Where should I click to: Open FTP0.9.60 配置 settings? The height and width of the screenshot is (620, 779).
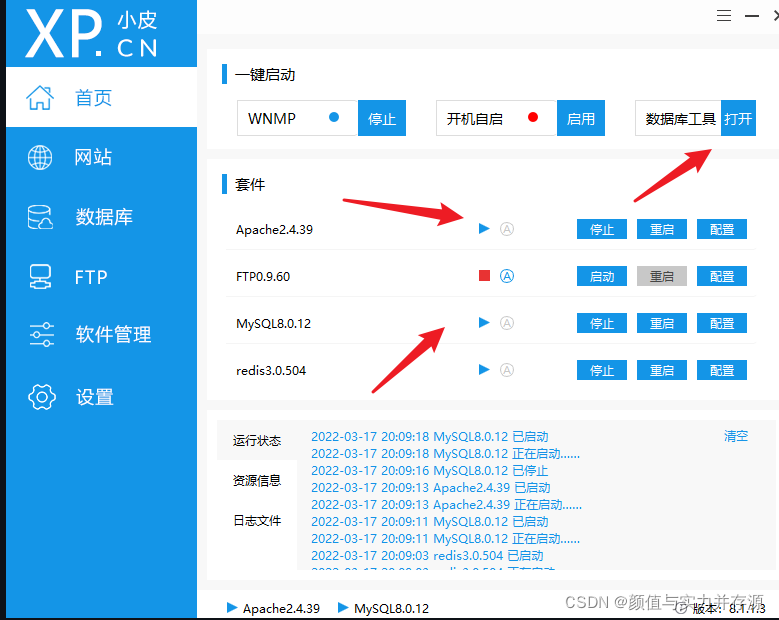[722, 276]
